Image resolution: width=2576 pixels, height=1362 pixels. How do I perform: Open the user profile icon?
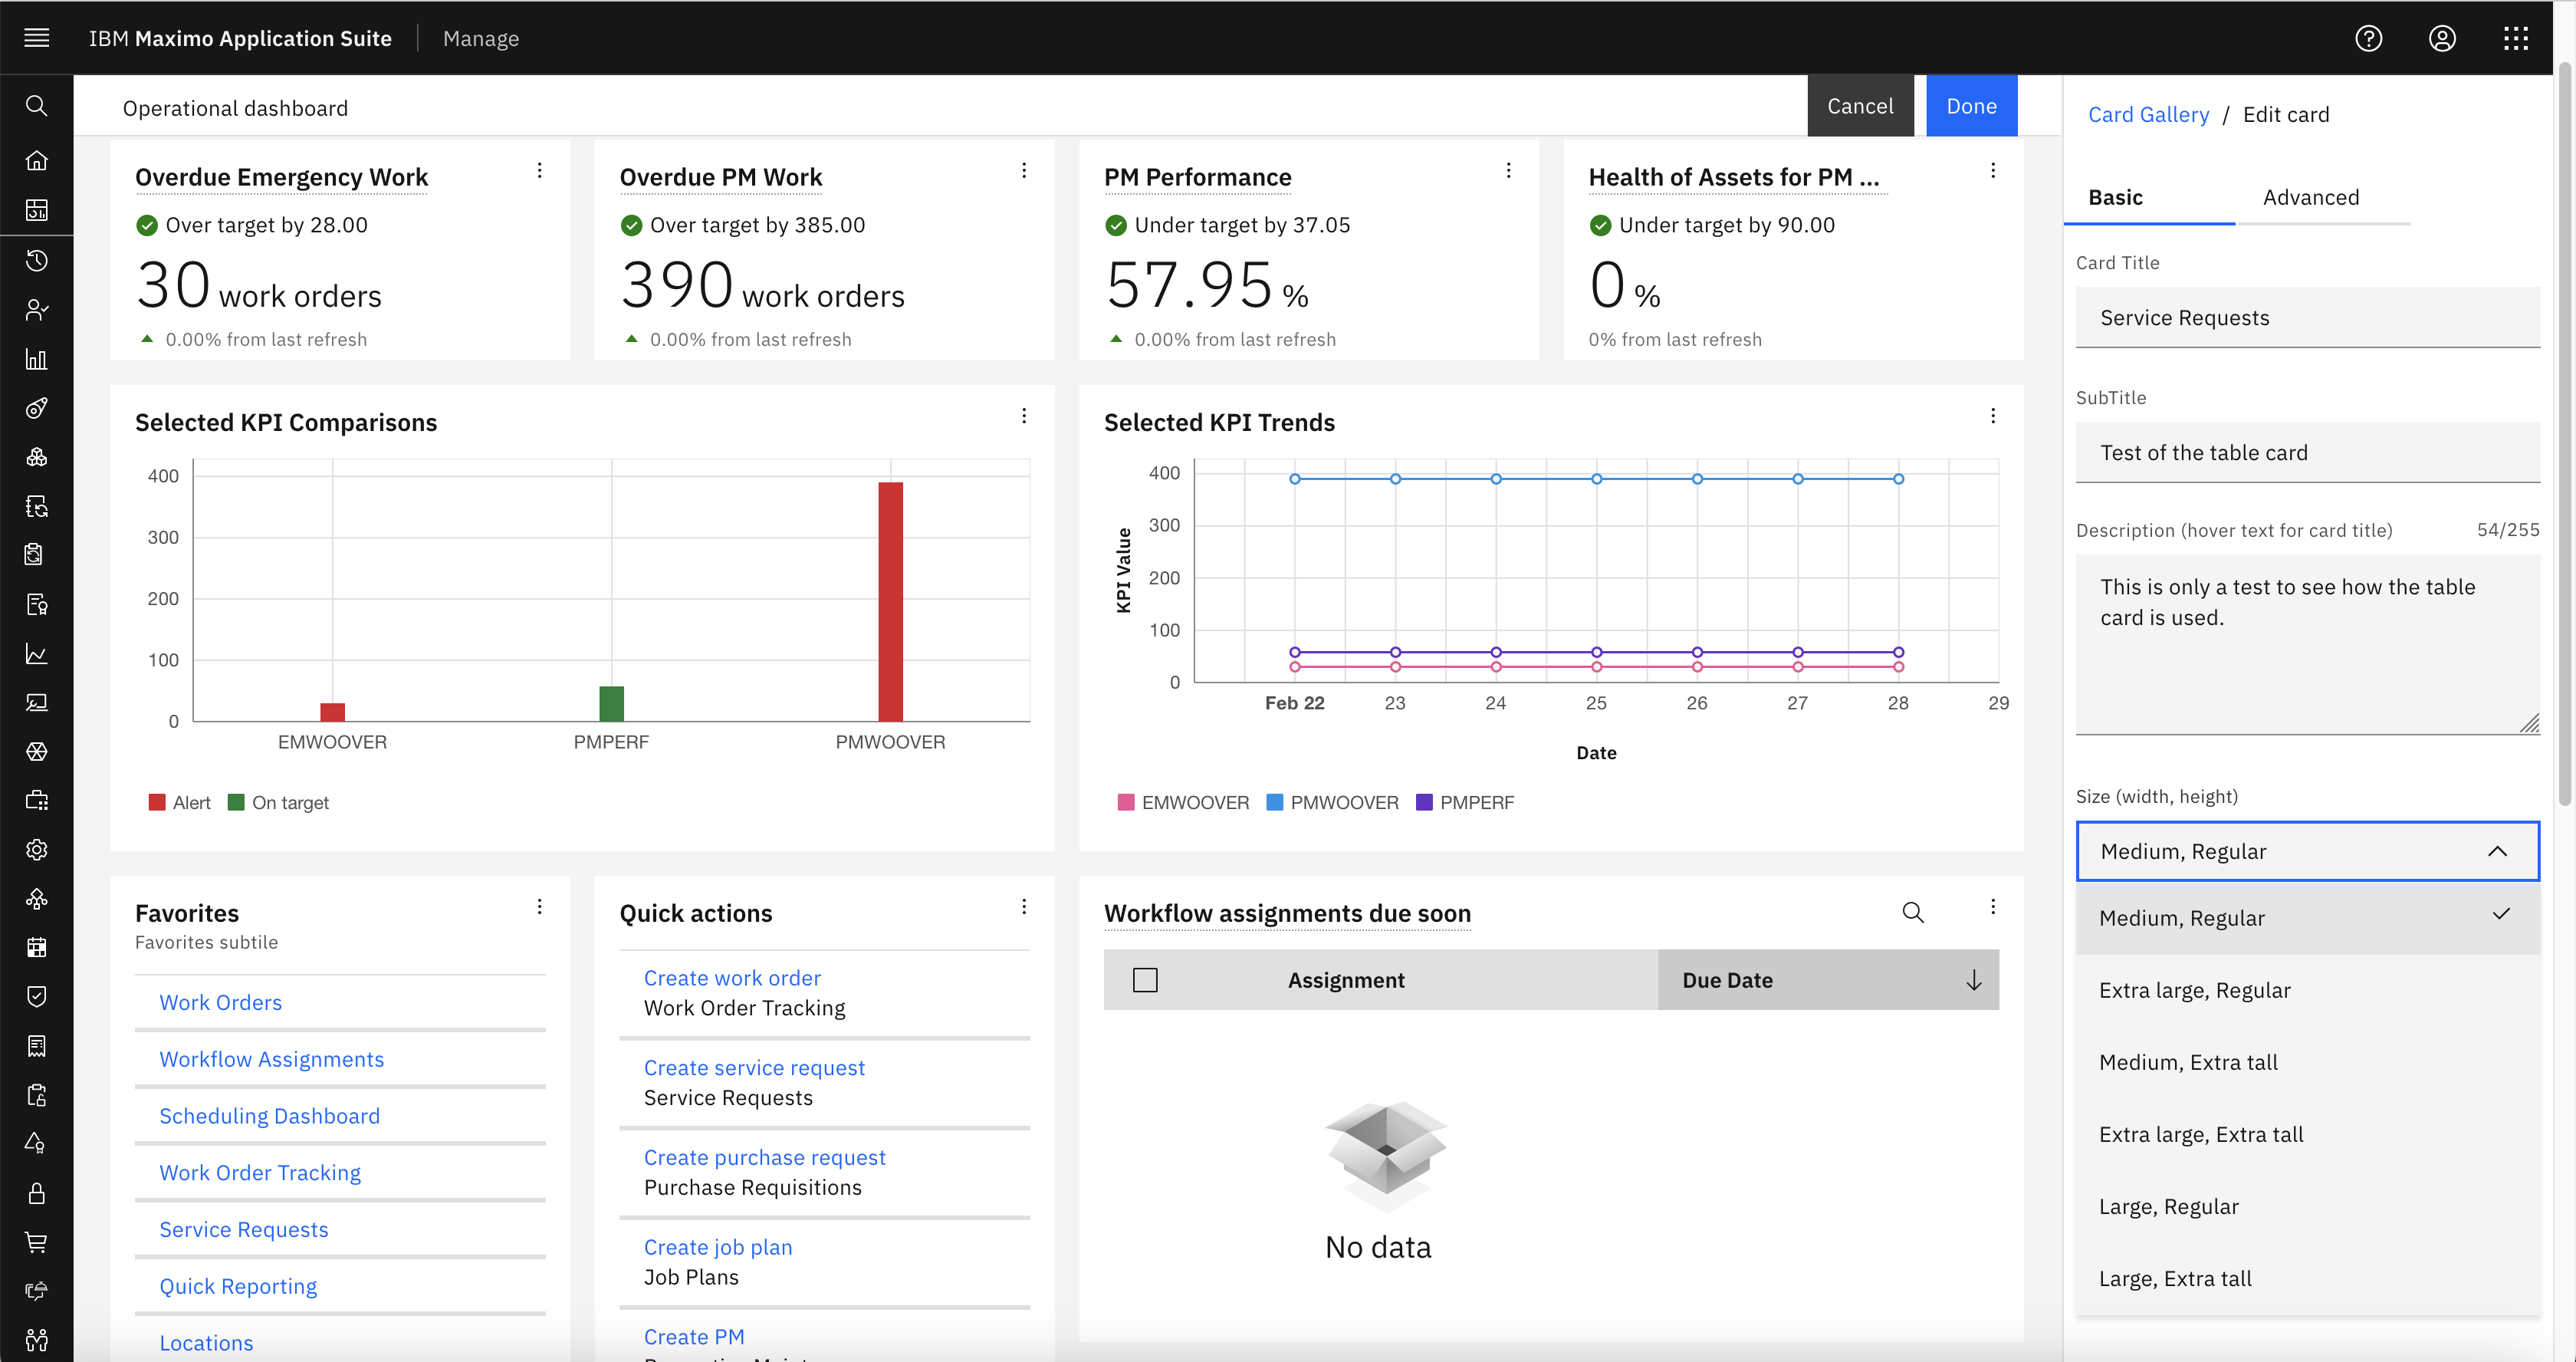[x=2442, y=38]
